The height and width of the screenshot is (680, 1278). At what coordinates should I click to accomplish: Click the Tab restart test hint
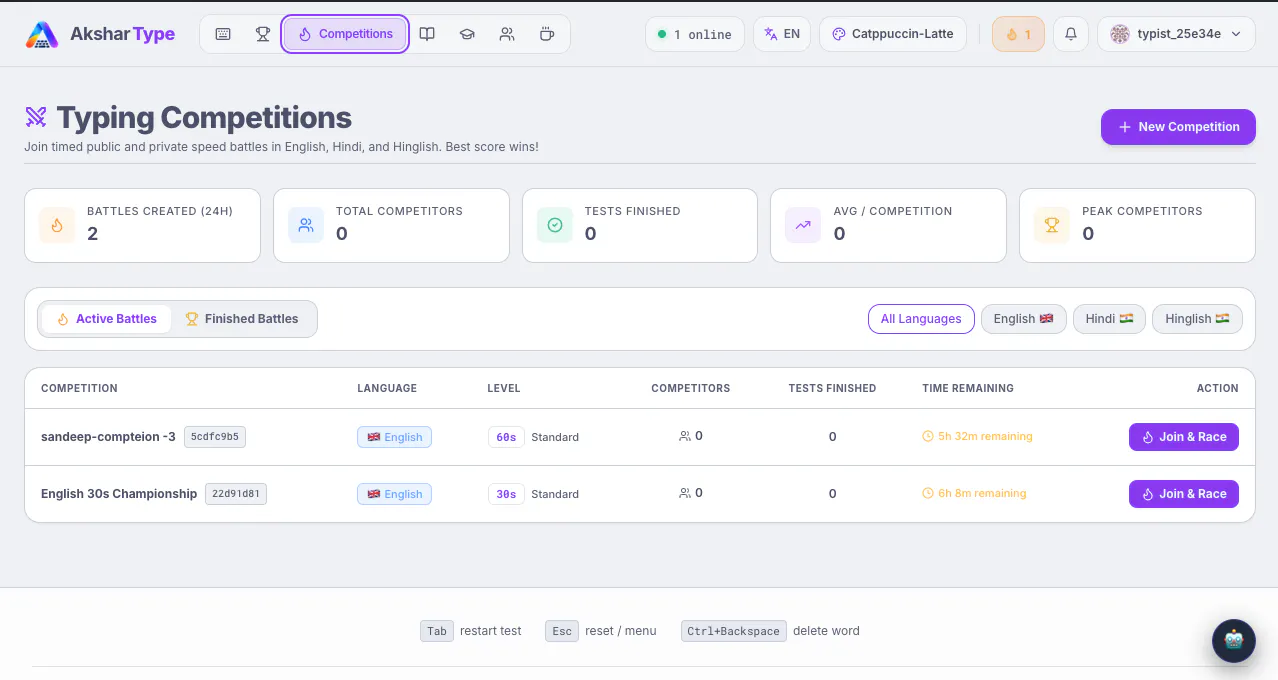471,631
